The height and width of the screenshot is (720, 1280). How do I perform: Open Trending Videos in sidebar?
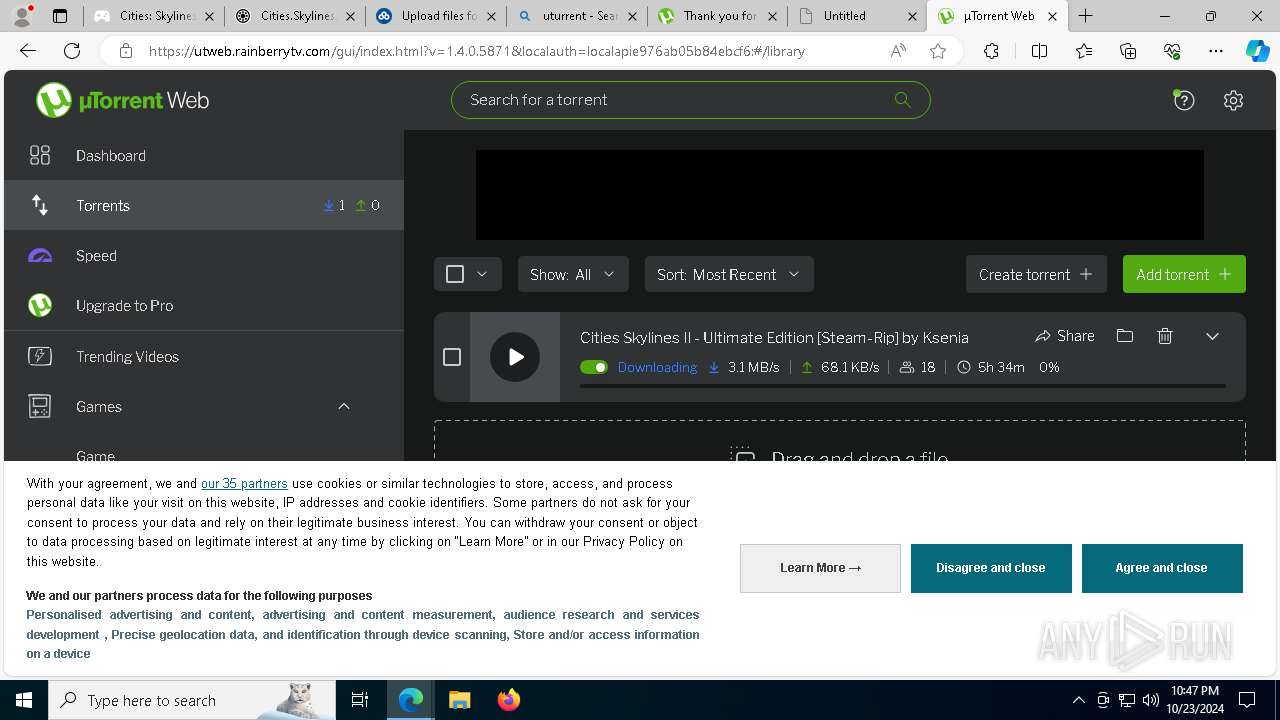point(204,356)
